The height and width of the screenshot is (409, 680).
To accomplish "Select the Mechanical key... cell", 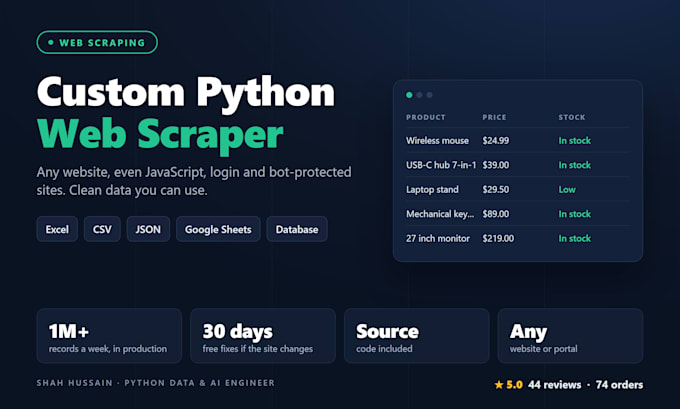I will pyautogui.click(x=440, y=214).
